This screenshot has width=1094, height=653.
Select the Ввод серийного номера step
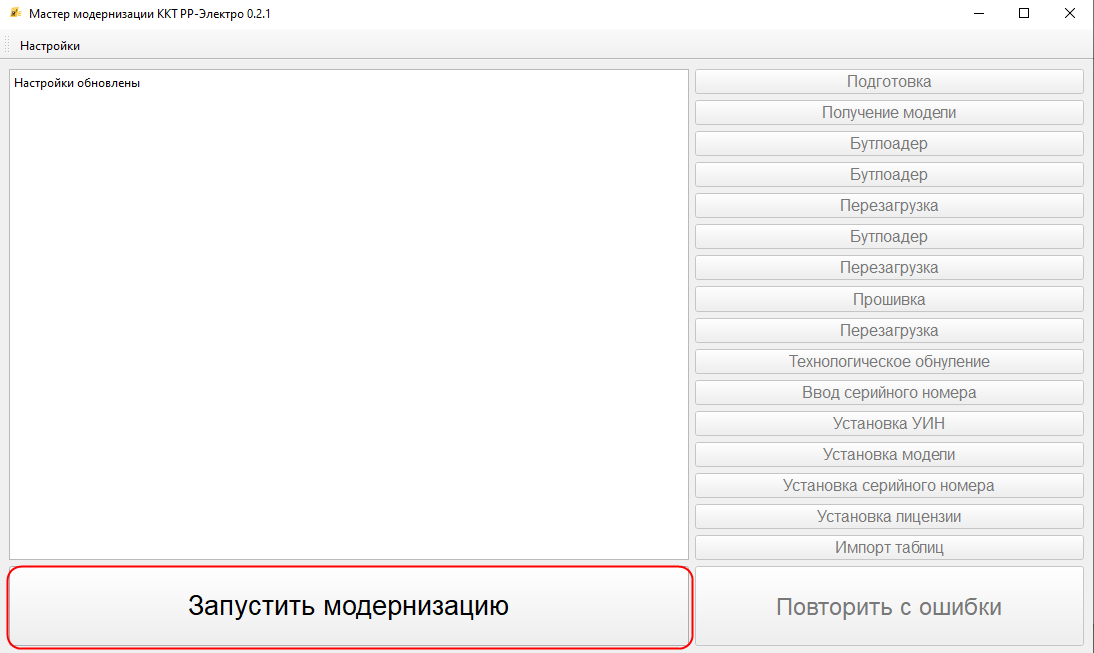pos(889,392)
